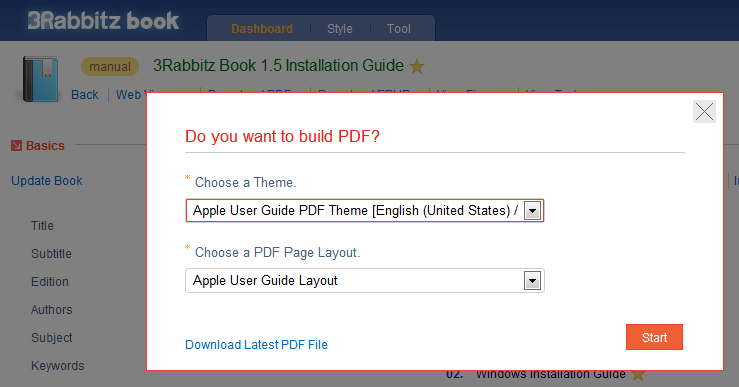
Task: Open the theme dropdown arrow
Action: [x=532, y=211]
